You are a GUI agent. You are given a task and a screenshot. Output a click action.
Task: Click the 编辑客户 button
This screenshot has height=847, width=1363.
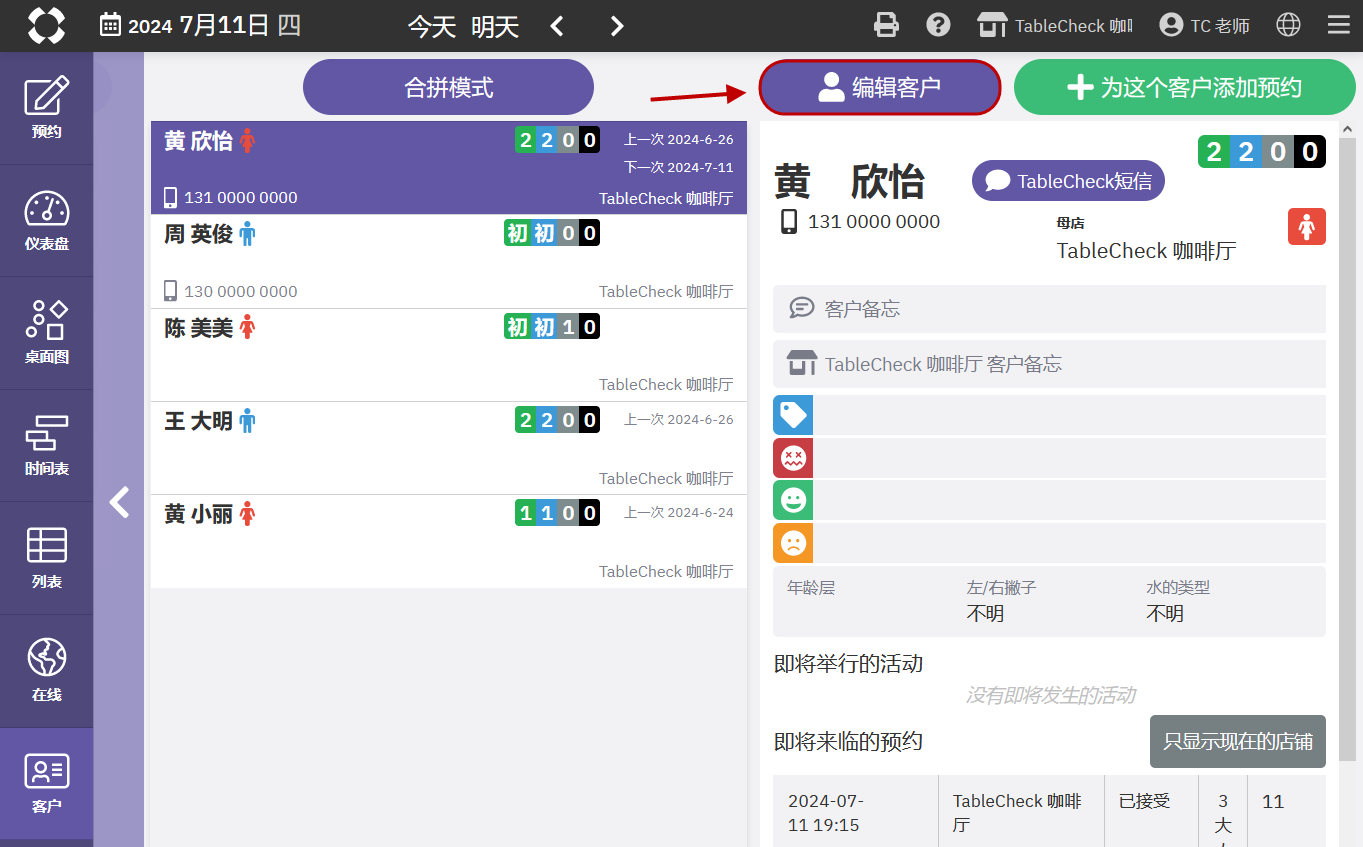880,88
